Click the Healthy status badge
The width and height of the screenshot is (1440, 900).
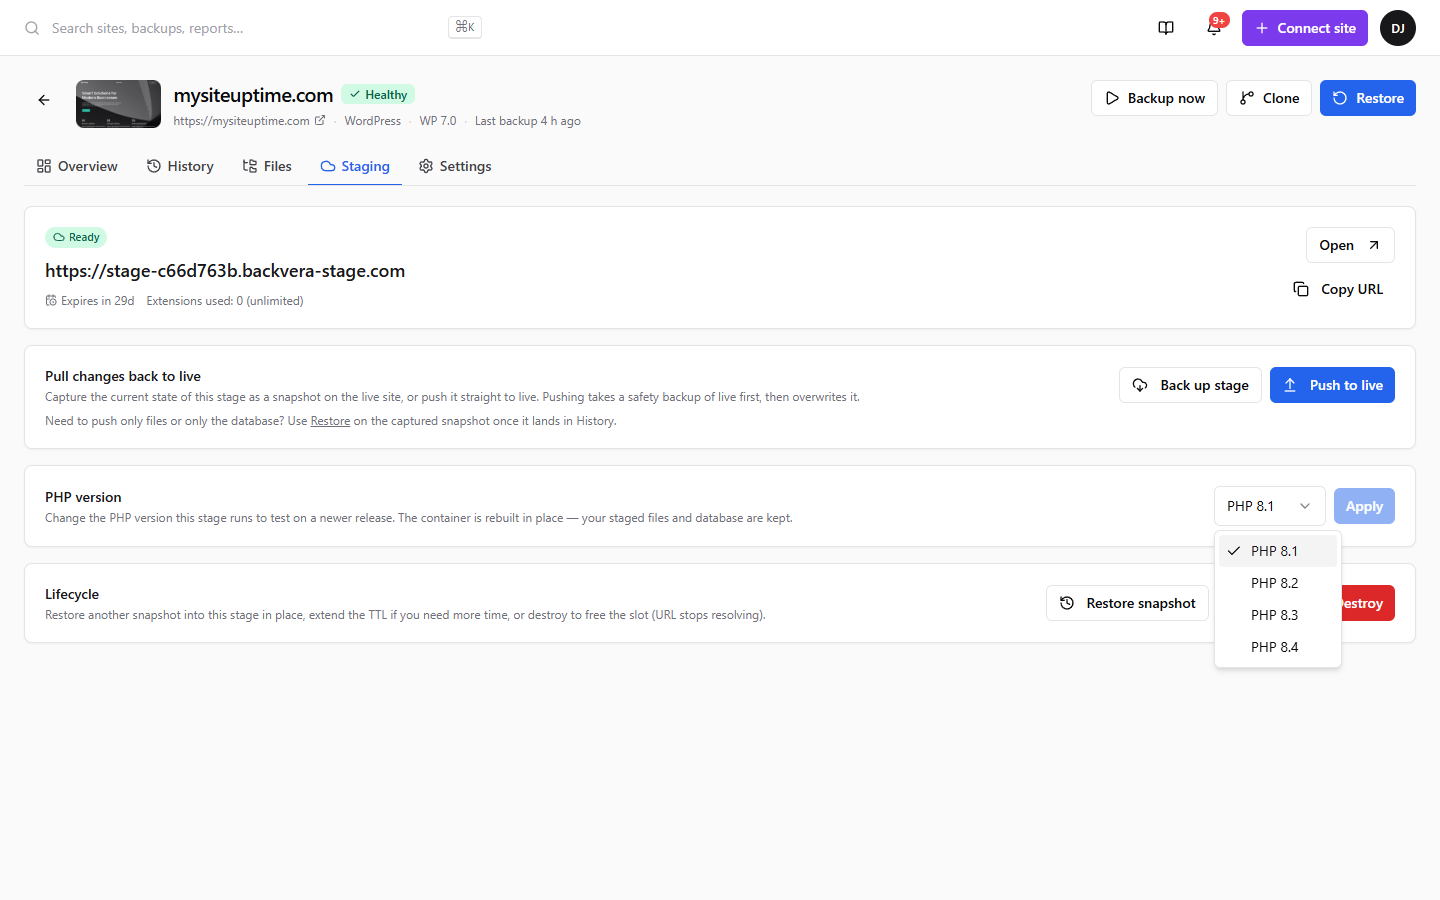(x=378, y=94)
